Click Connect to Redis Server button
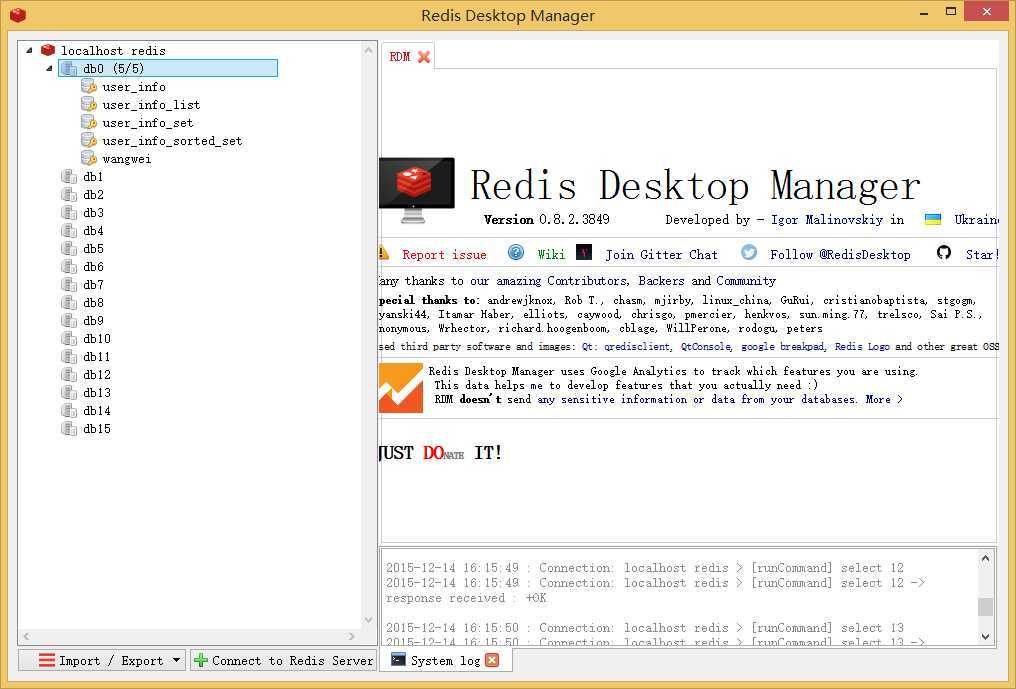 coord(283,660)
